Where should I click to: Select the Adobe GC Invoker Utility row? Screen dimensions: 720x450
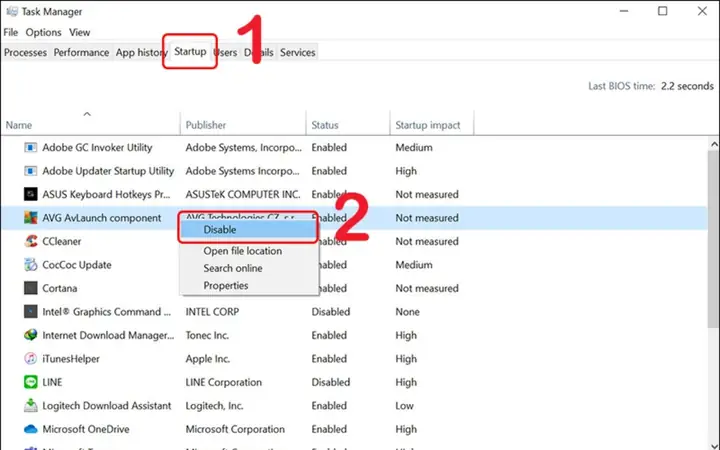click(354, 147)
